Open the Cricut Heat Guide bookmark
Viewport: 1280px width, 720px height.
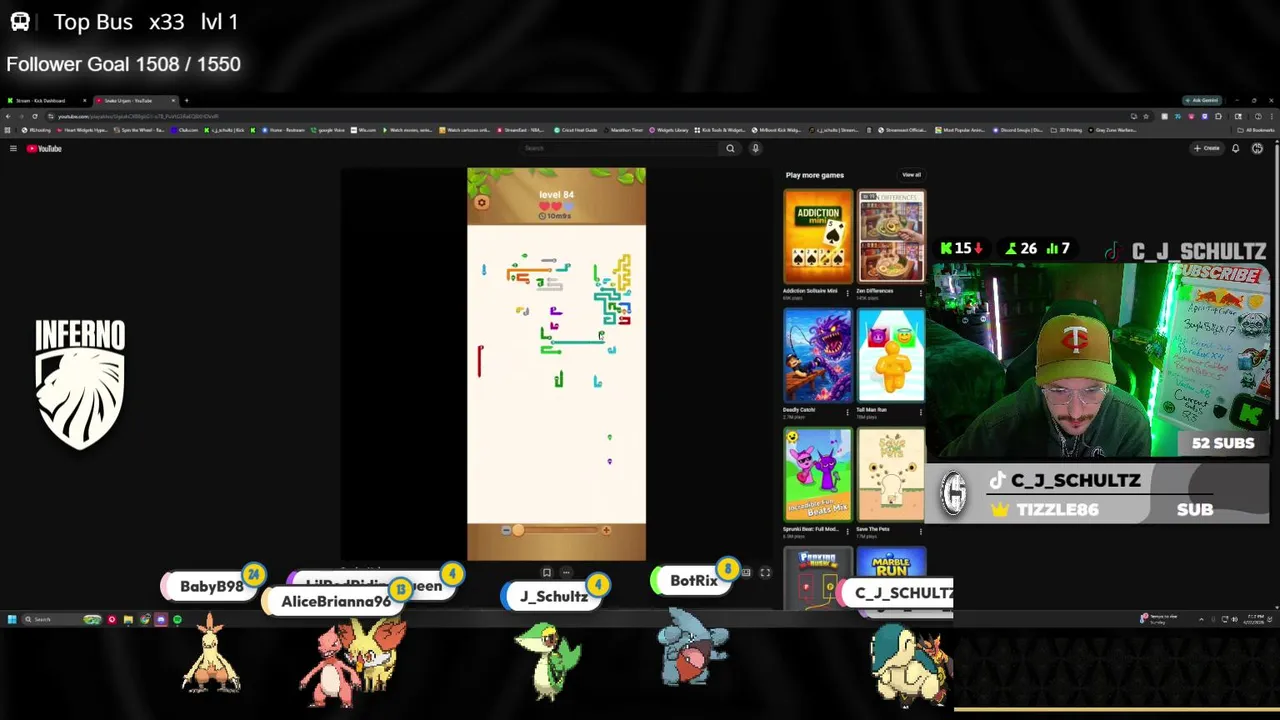click(x=577, y=130)
